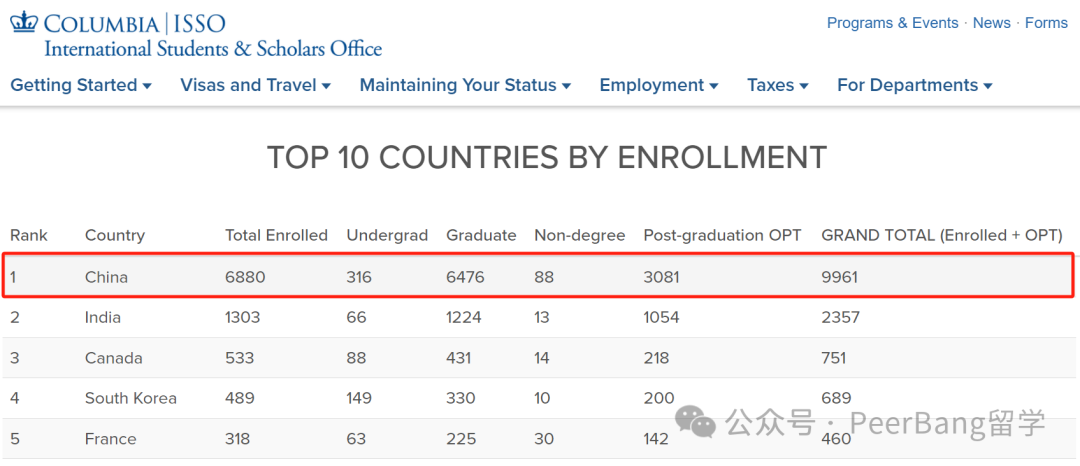Expand the Taxes dropdown arrow
Image resolution: width=1080 pixels, height=466 pixels.
click(x=803, y=86)
